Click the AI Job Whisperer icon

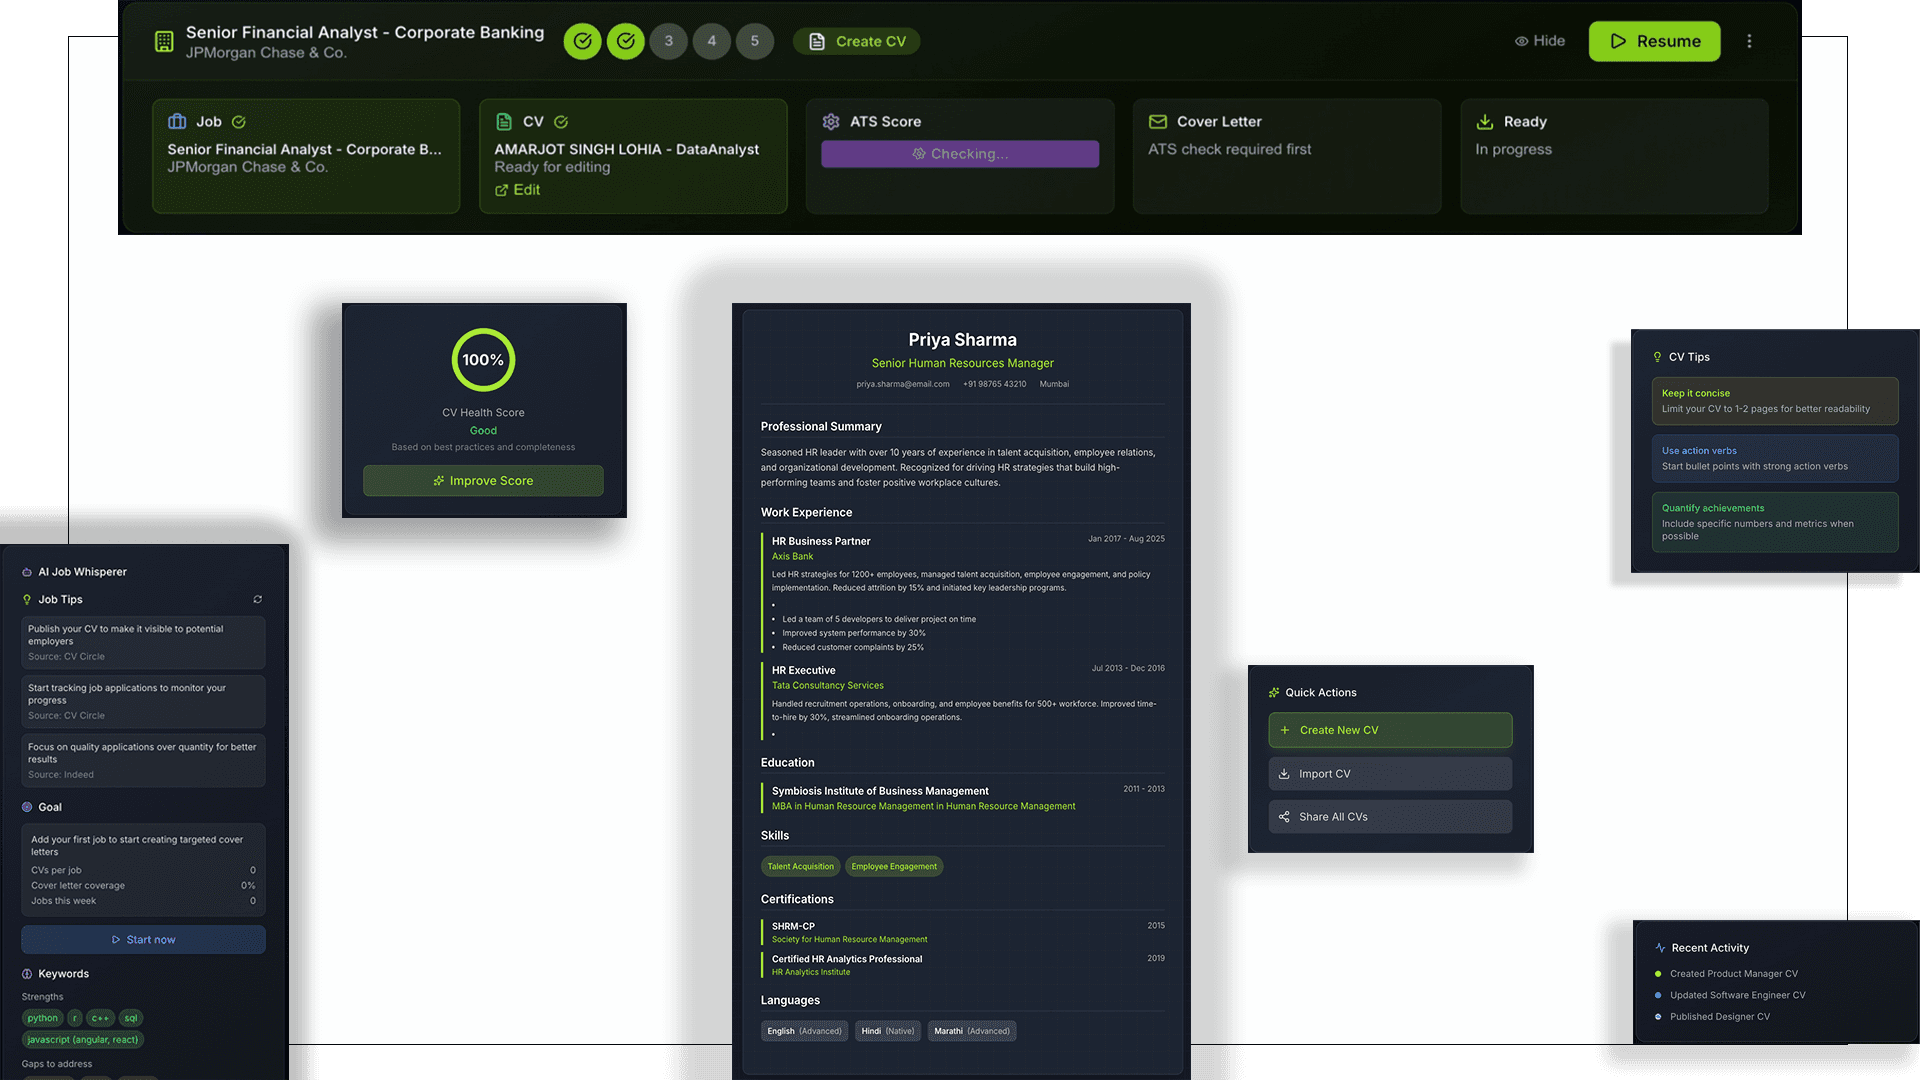tap(27, 573)
